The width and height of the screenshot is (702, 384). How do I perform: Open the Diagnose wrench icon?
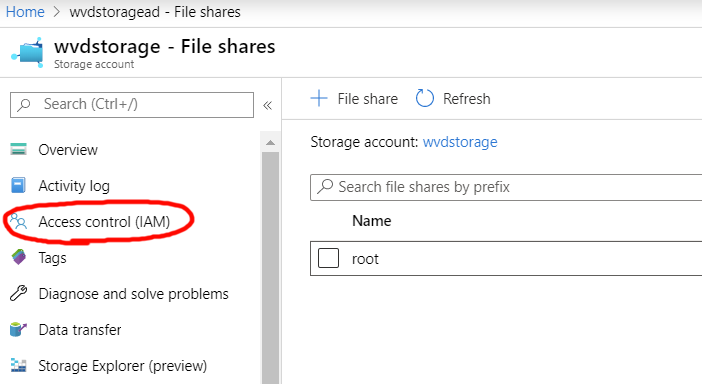click(18, 294)
